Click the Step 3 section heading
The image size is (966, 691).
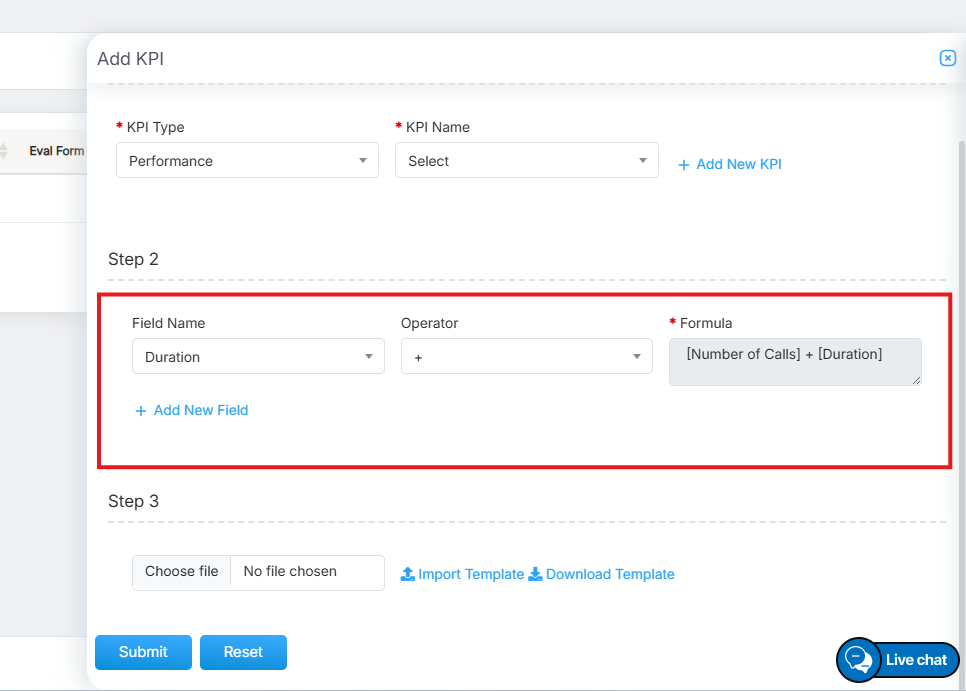pos(133,501)
